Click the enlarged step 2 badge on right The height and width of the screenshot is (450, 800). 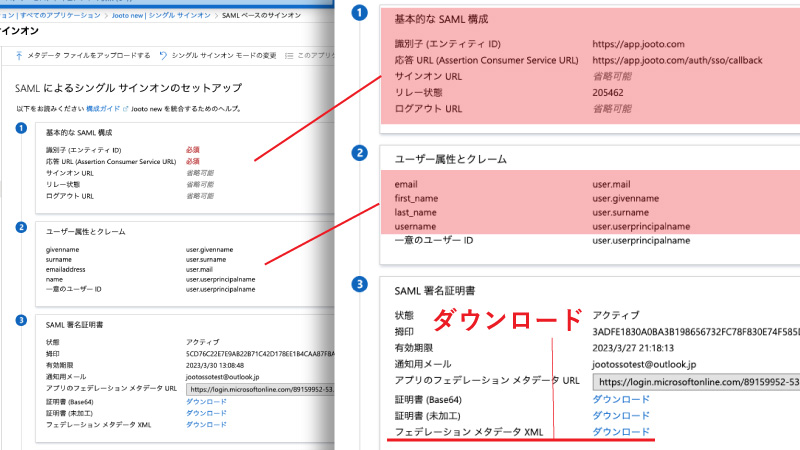pyautogui.click(x=359, y=153)
